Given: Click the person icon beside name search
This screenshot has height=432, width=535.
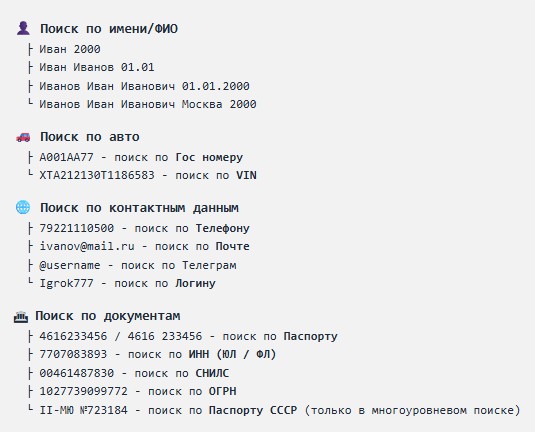Looking at the screenshot, I should click(23, 28).
